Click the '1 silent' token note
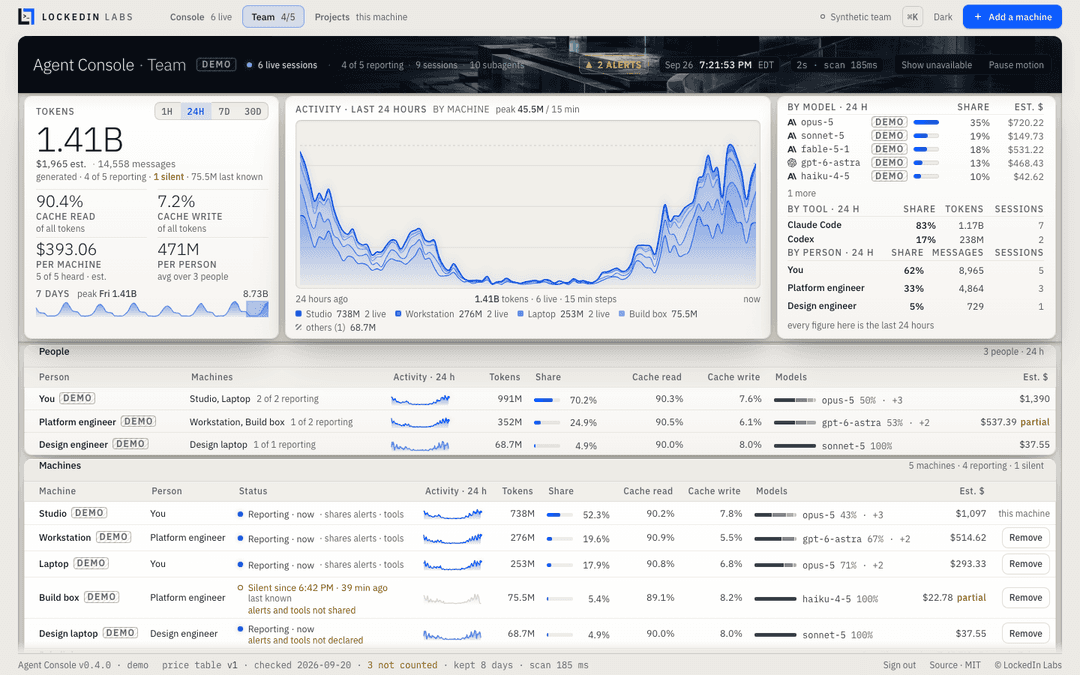Viewport: 1080px width, 675px height. tap(169, 177)
